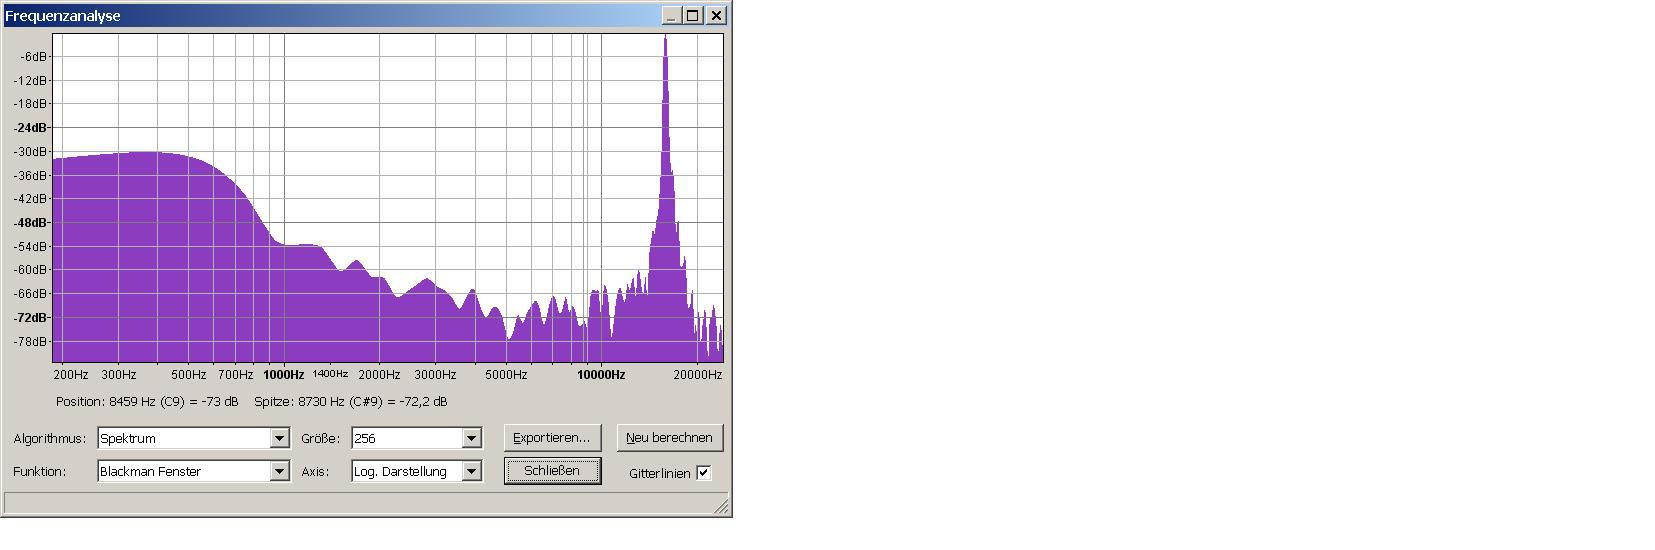Toggle the Gitterlinien checkbox
The height and width of the screenshot is (550, 1655).
(x=704, y=473)
